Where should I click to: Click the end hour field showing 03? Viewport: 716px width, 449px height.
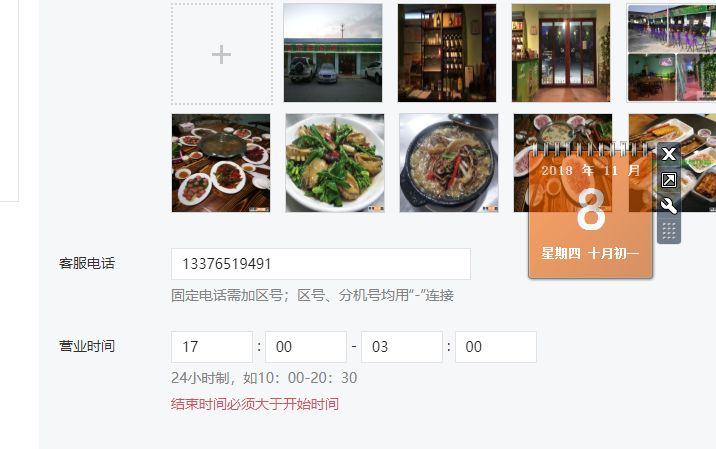(402, 347)
